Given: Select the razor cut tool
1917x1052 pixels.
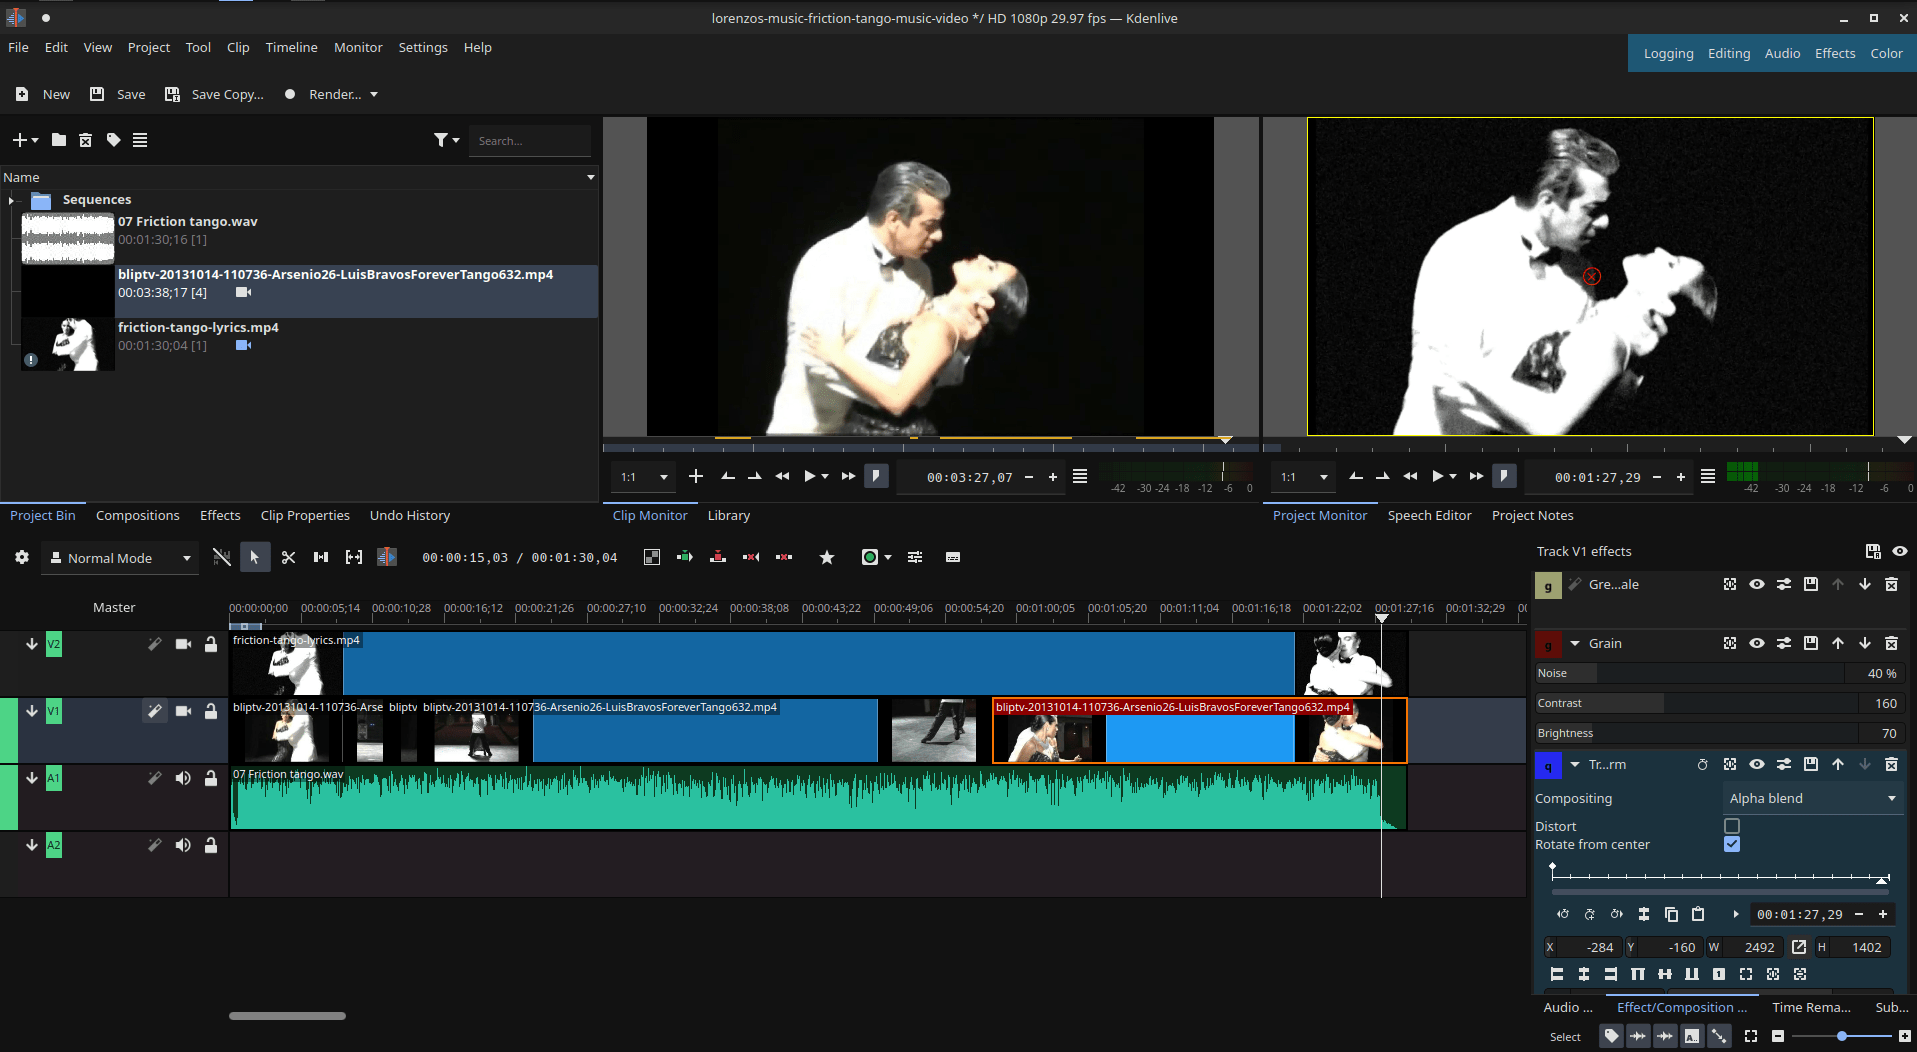Looking at the screenshot, I should coord(288,557).
